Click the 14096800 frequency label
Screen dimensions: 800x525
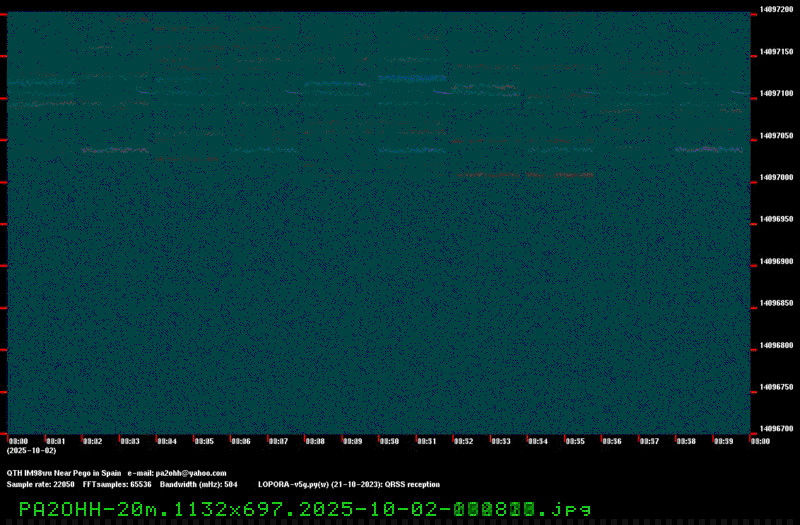pyautogui.click(x=777, y=345)
